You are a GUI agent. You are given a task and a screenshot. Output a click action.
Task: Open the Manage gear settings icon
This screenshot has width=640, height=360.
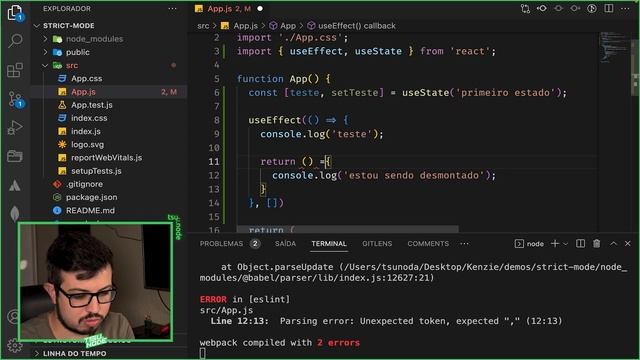(x=14, y=346)
